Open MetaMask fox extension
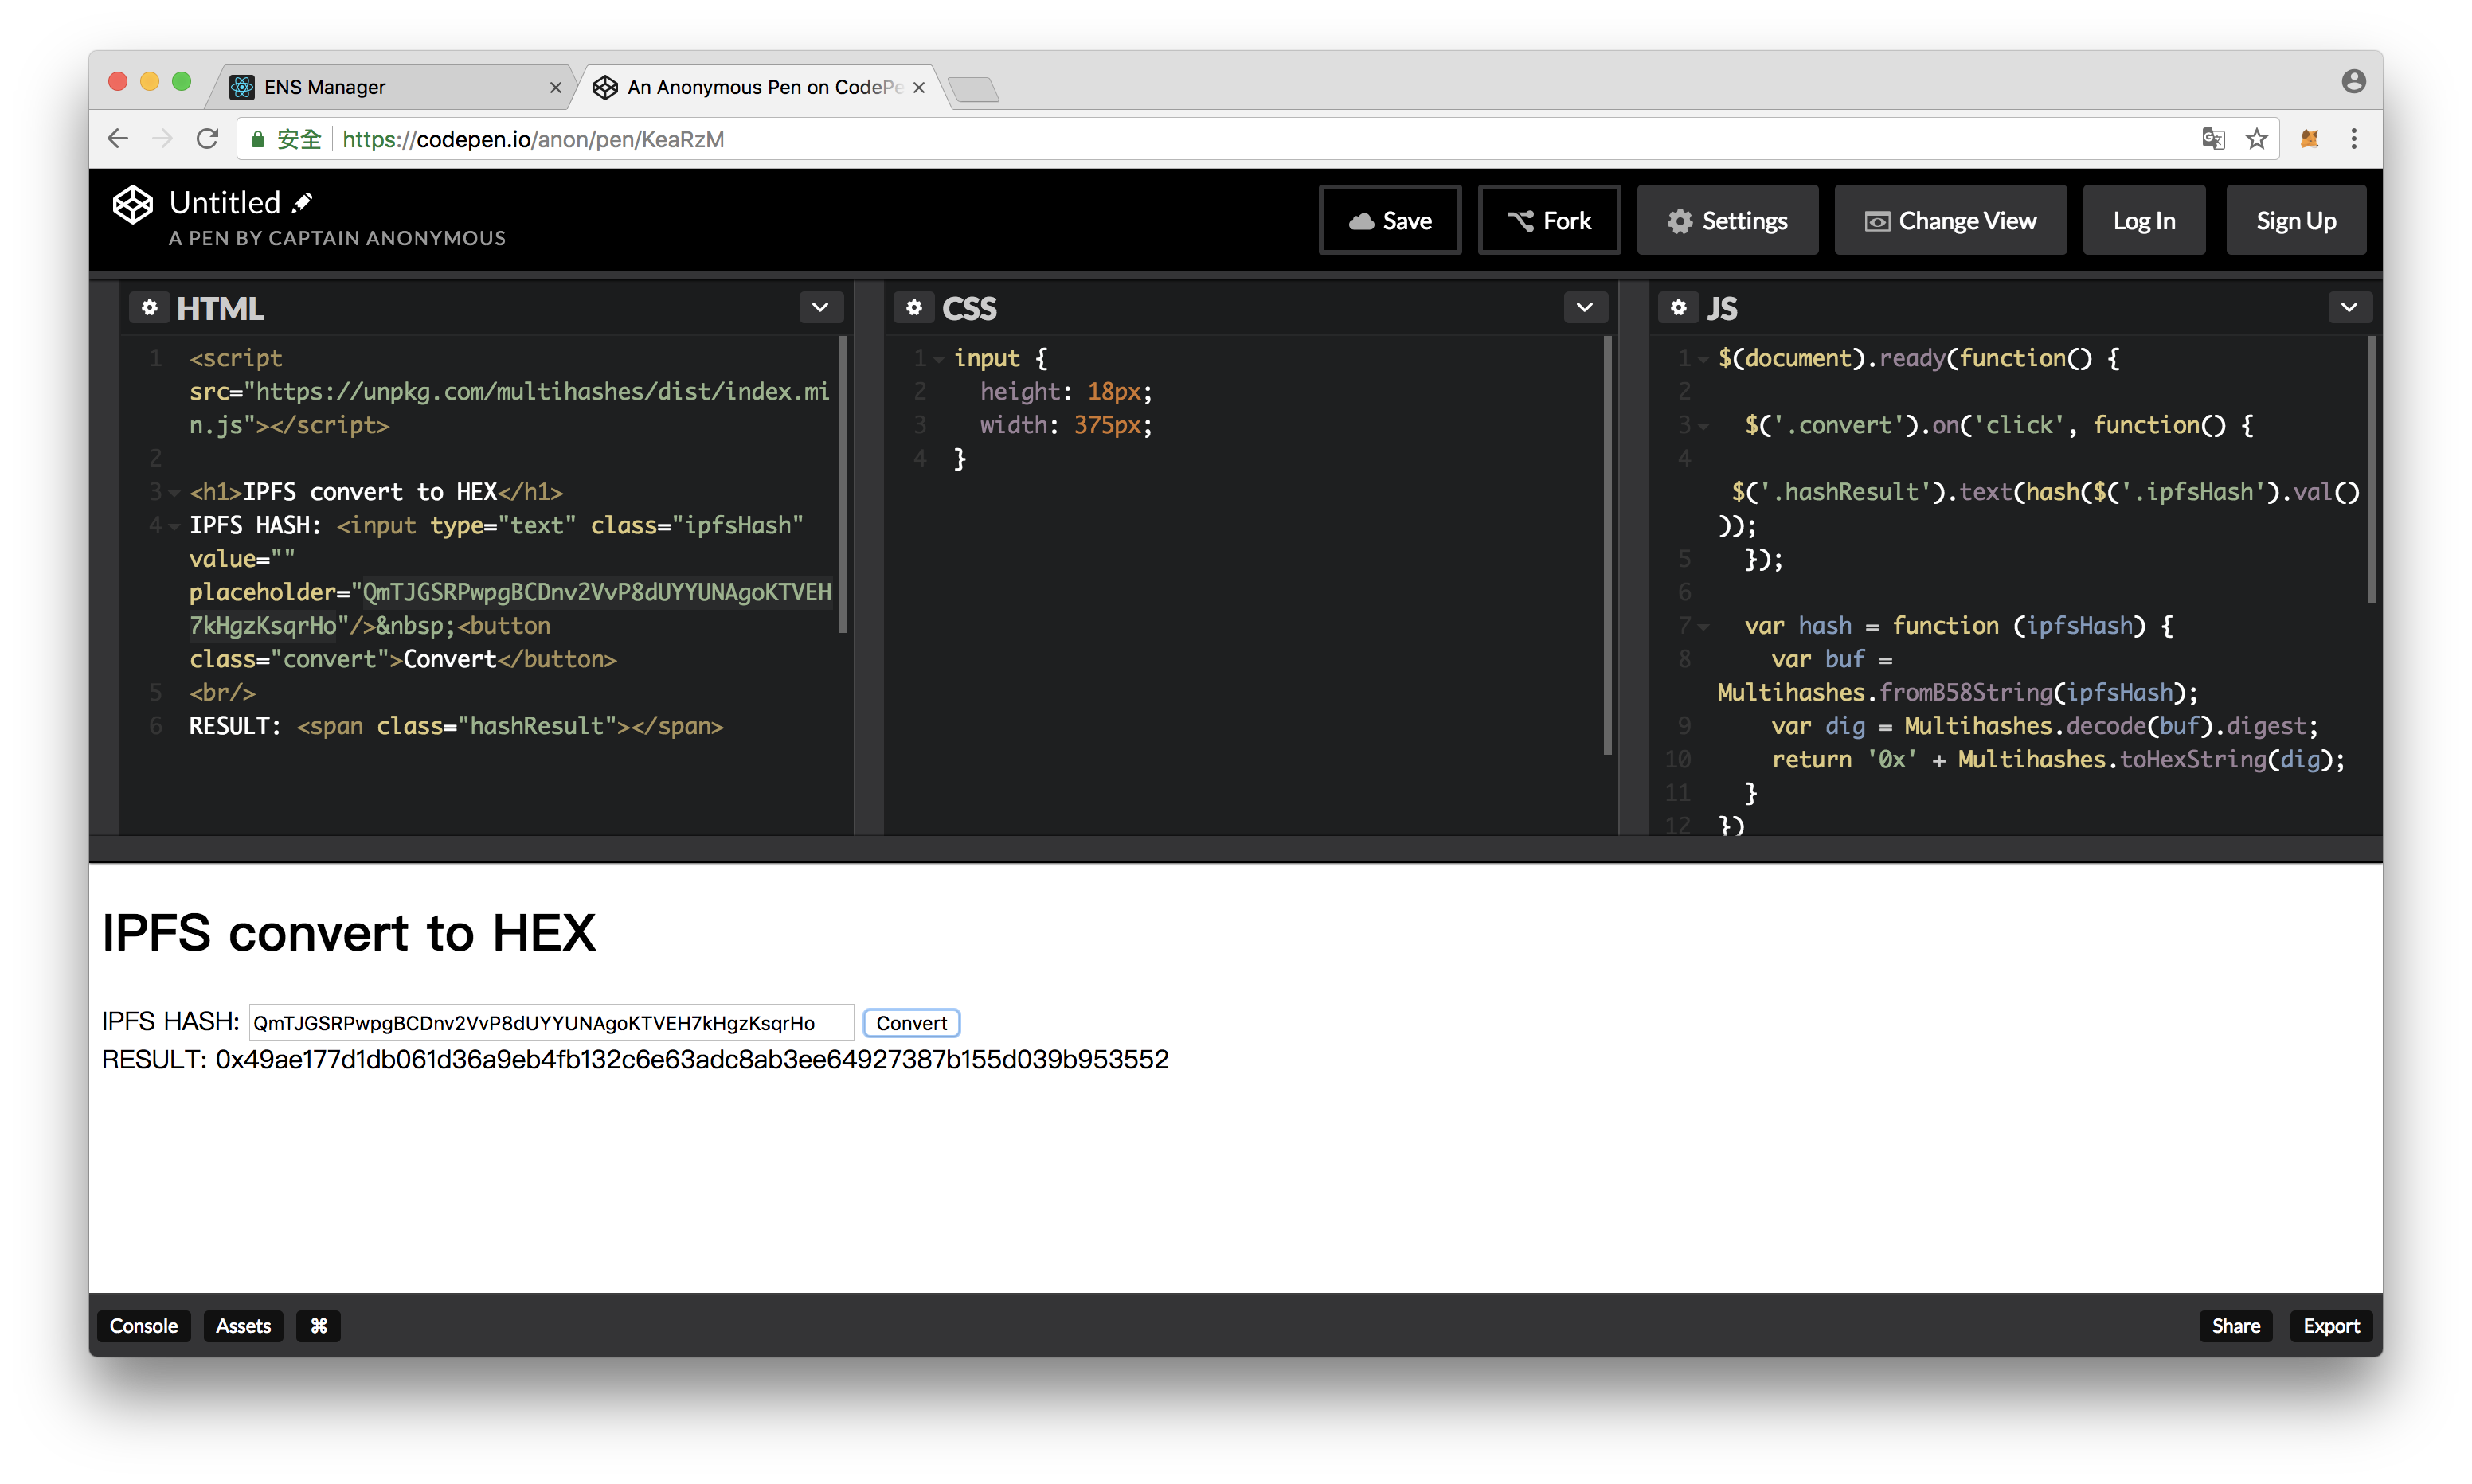The height and width of the screenshot is (1484, 2472). (x=2309, y=139)
